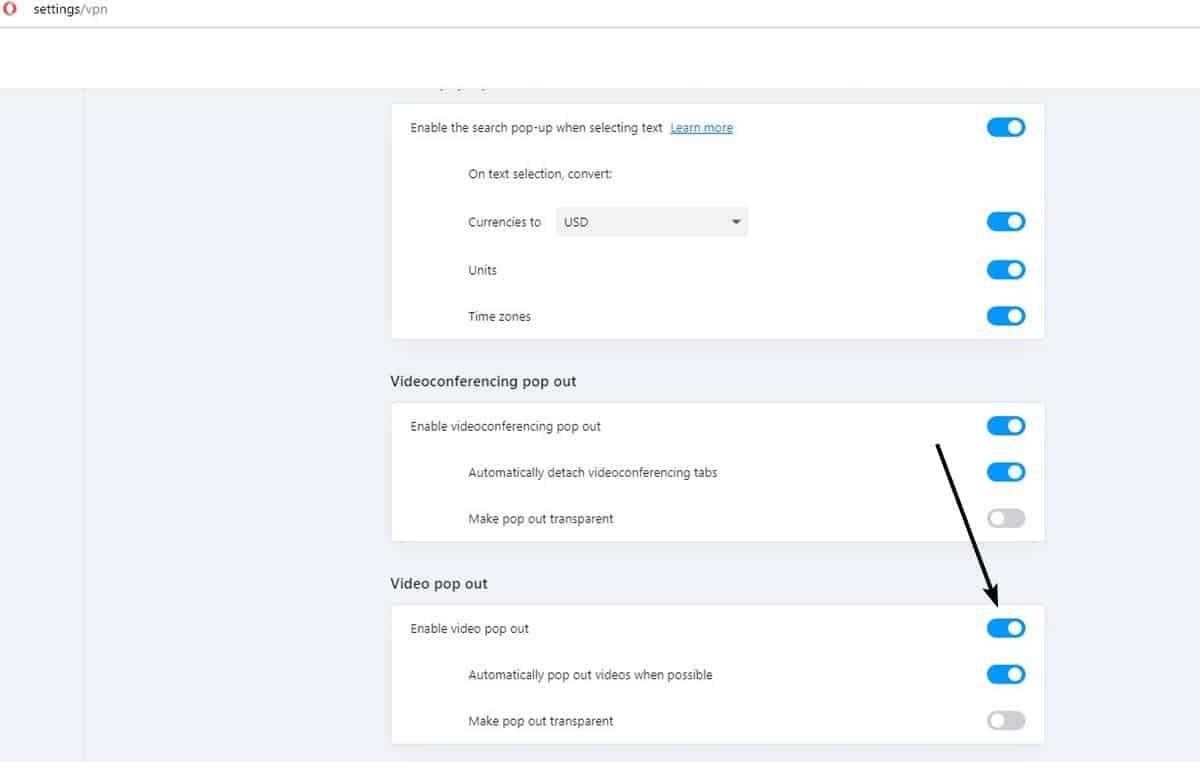Screen dimensions: 1200x762
Task: Disable Automatically pop out videos when possible
Action: (x=1006, y=674)
